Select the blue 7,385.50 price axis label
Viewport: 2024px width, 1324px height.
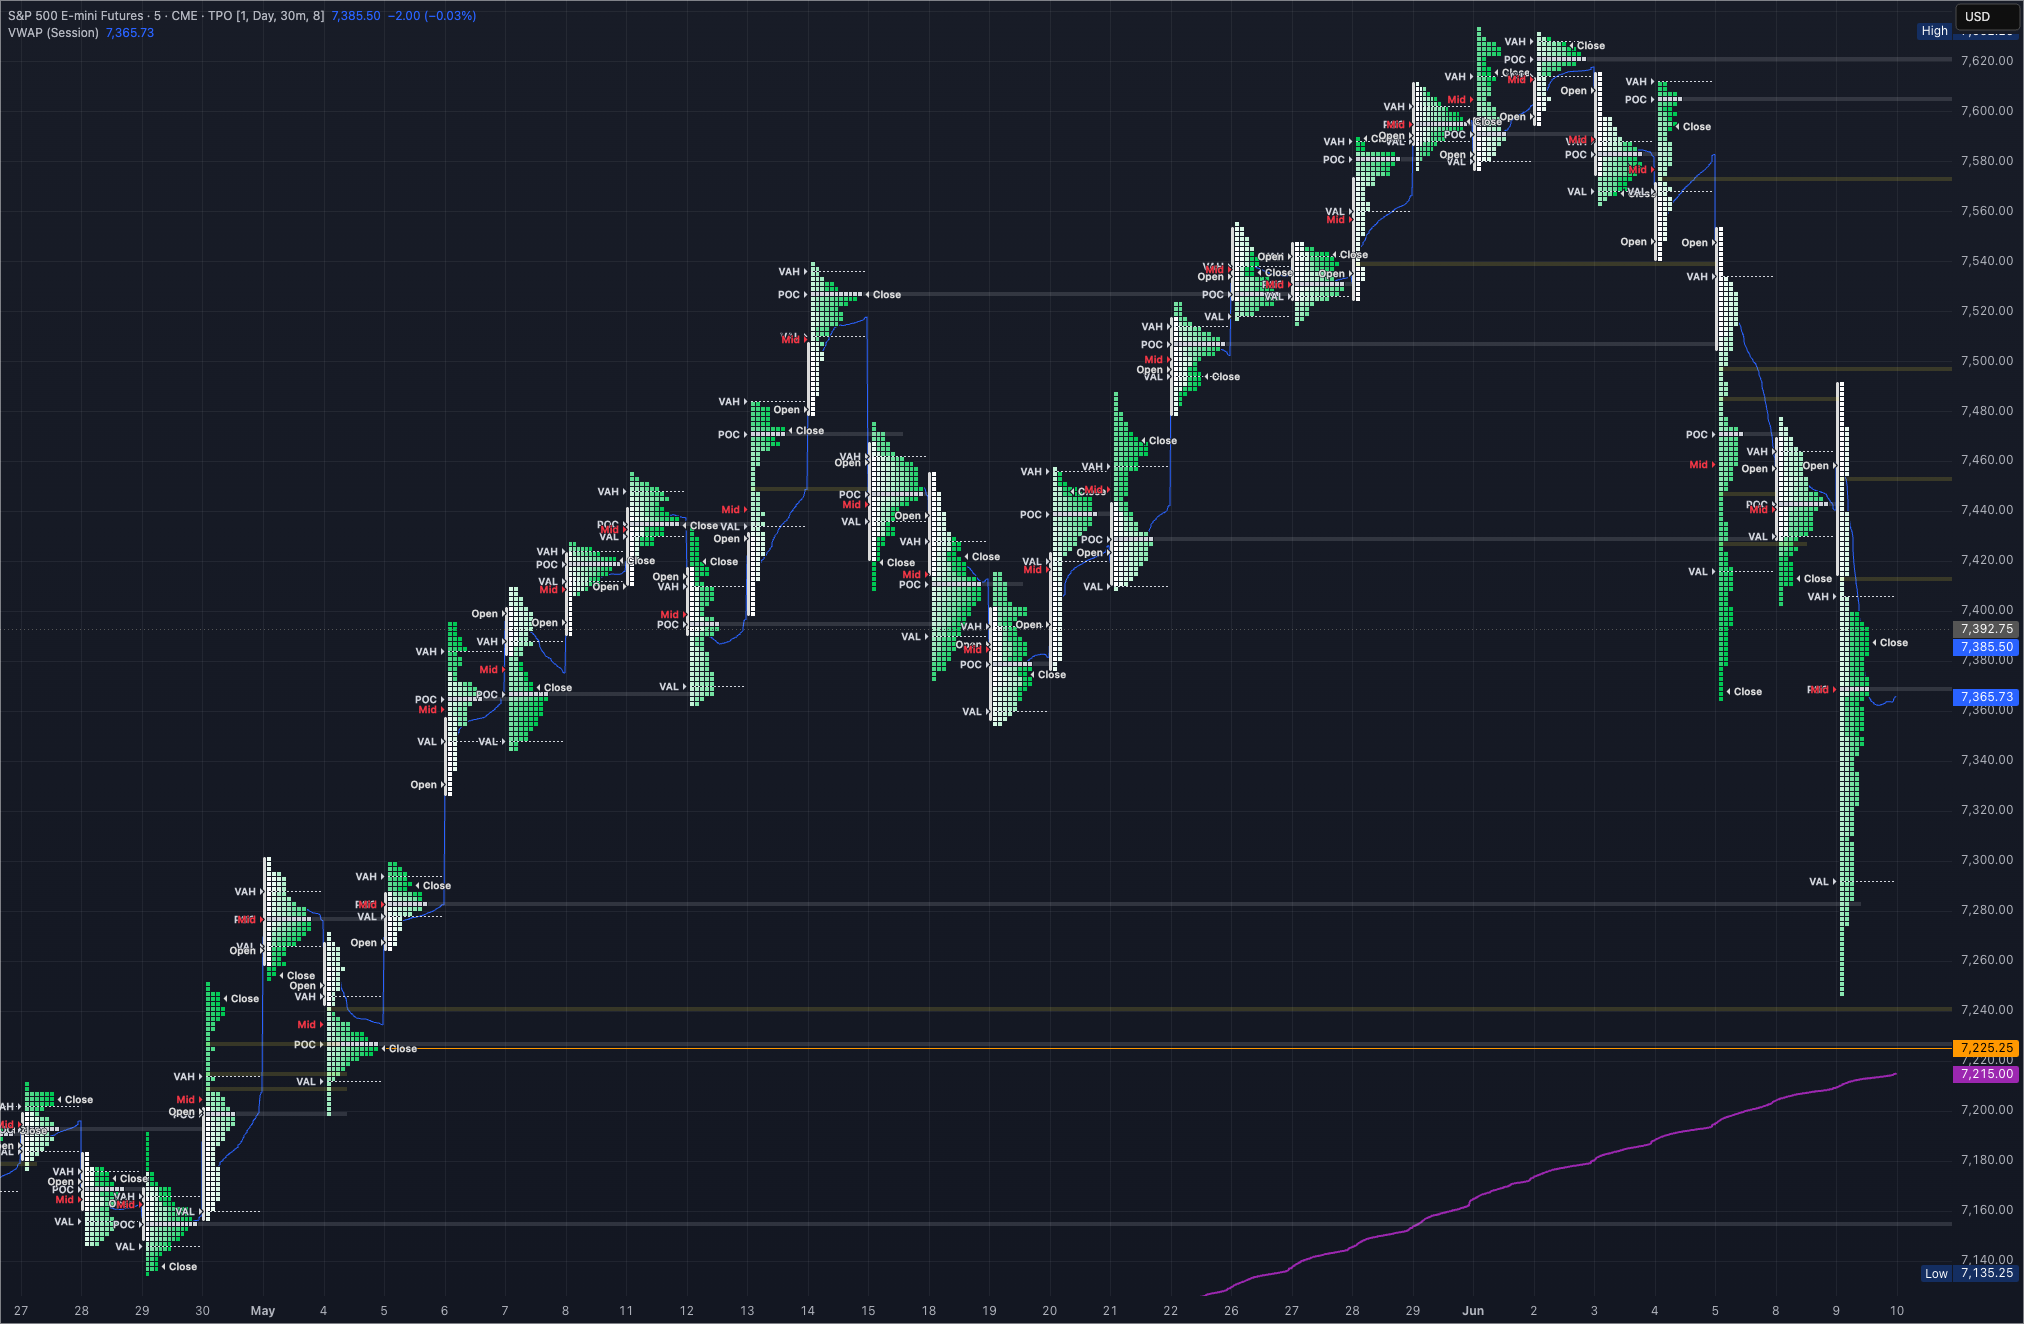tap(1987, 647)
